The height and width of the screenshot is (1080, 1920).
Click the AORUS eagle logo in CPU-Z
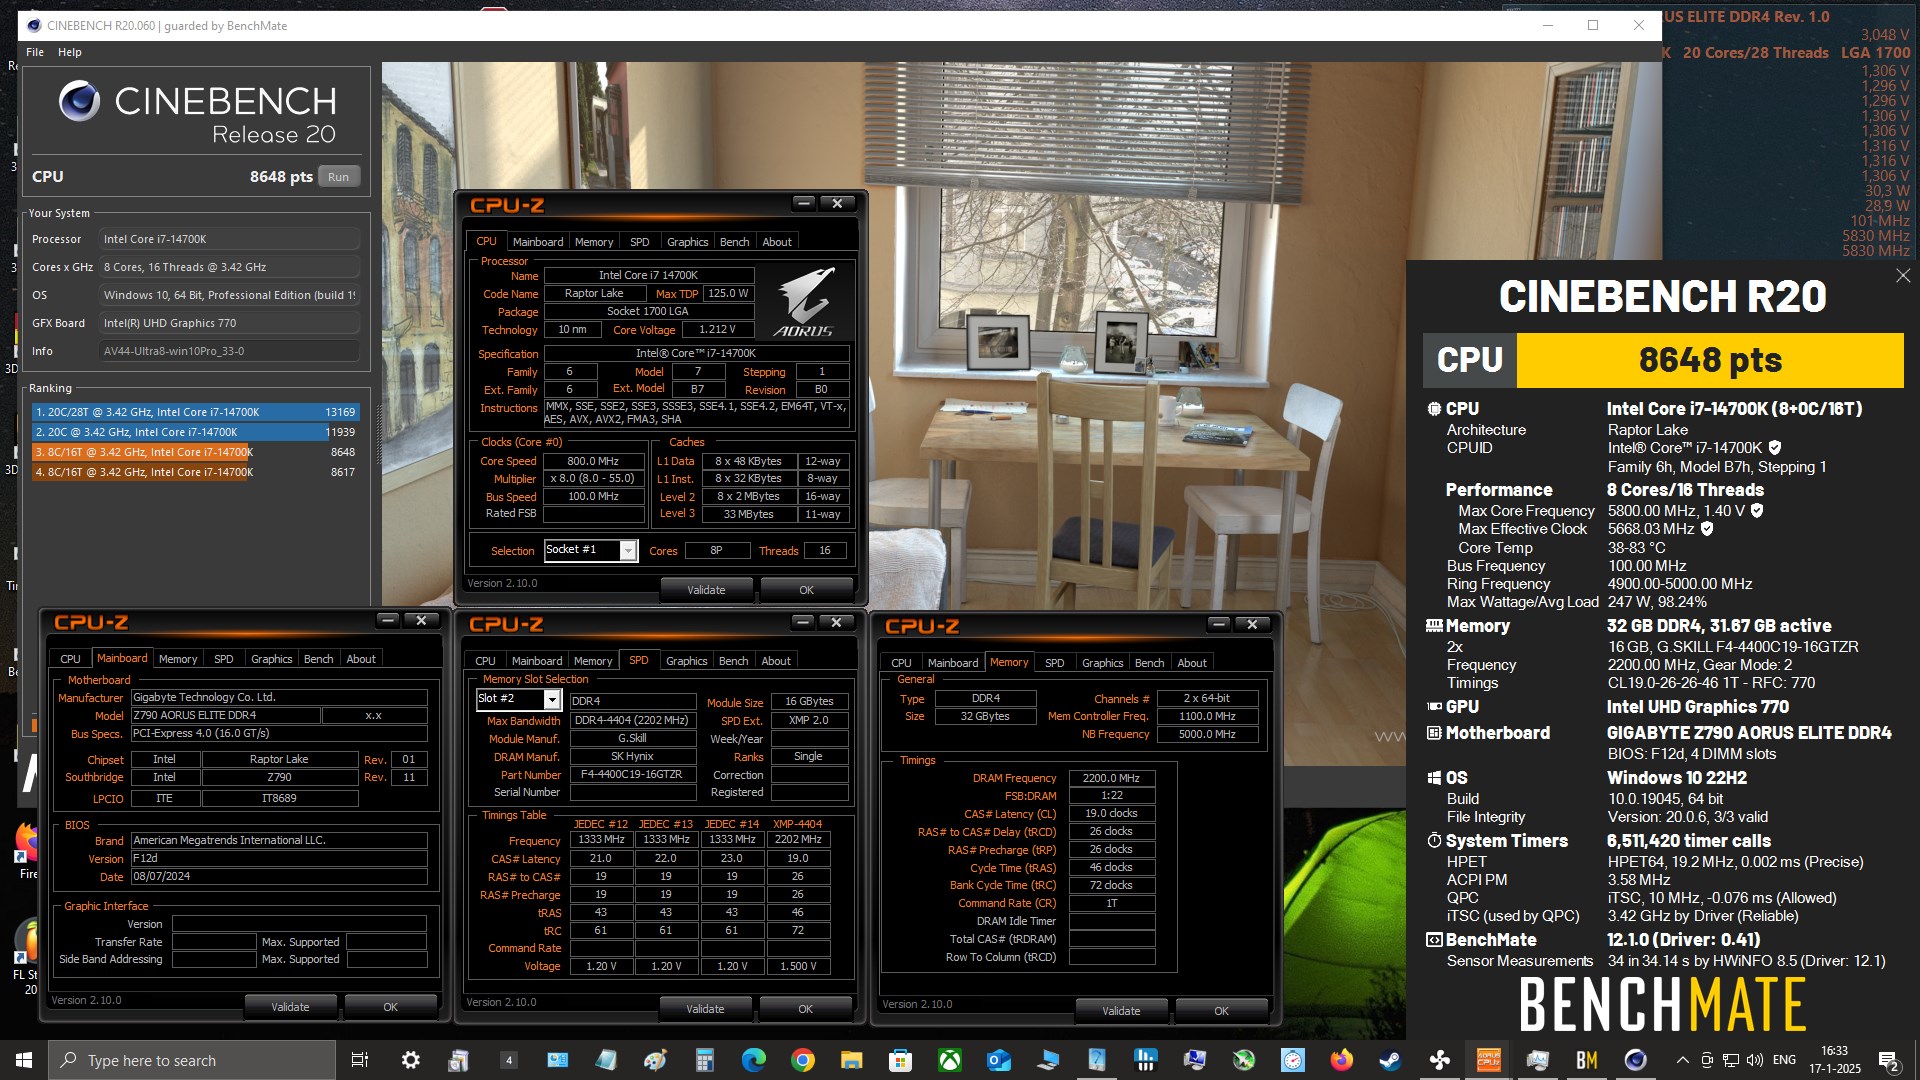pyautogui.click(x=804, y=301)
